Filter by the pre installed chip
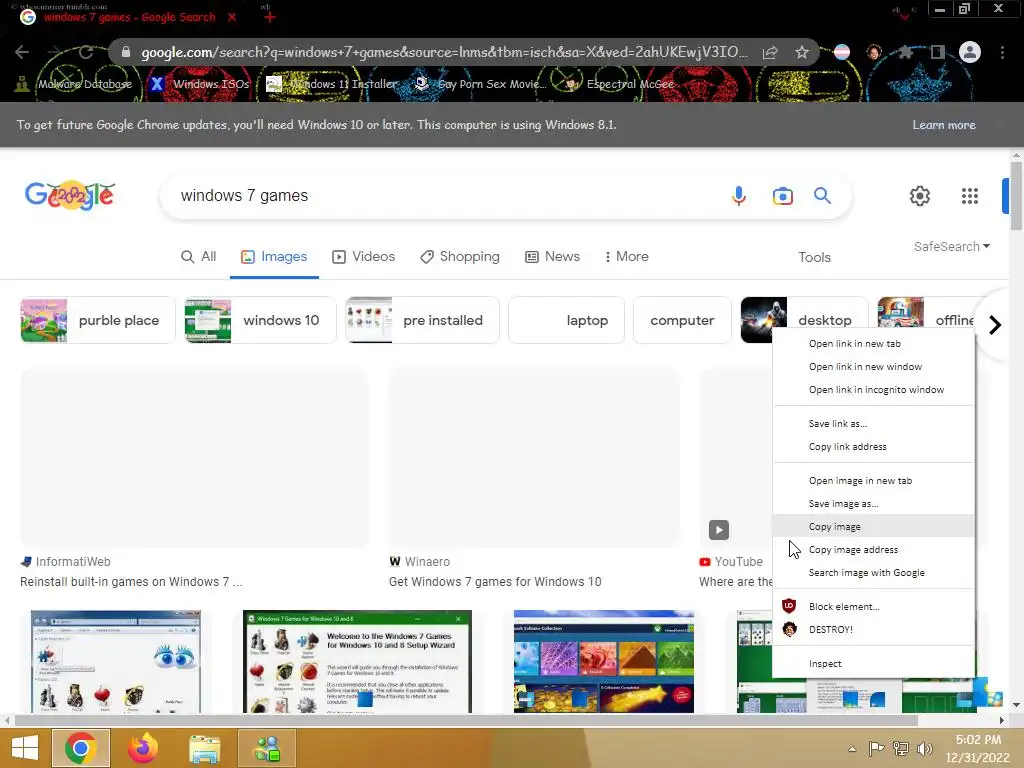The image size is (1024, 768). click(423, 320)
